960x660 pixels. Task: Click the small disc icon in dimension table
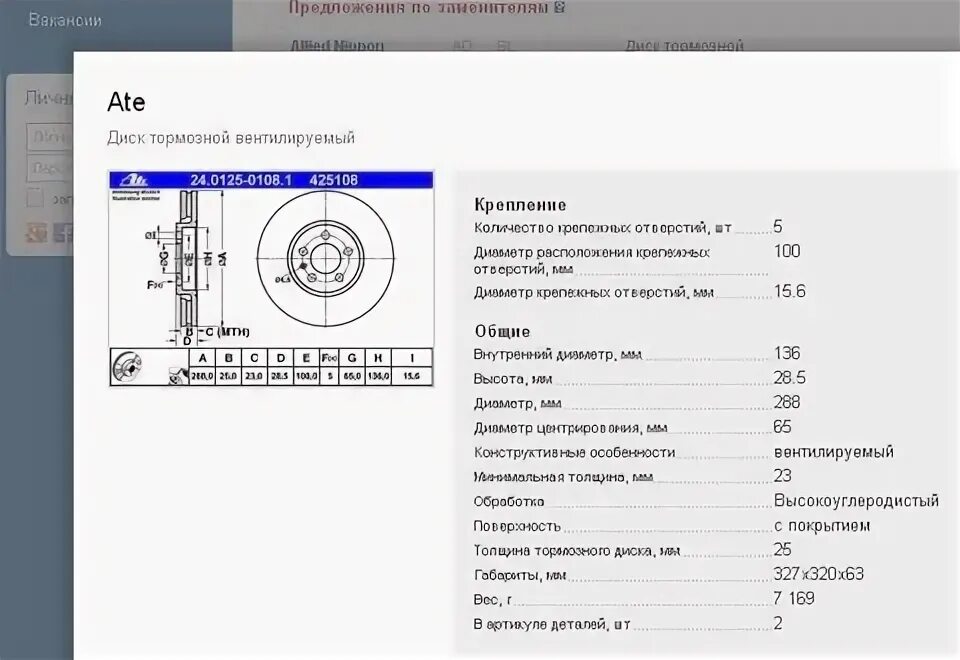(x=128, y=367)
